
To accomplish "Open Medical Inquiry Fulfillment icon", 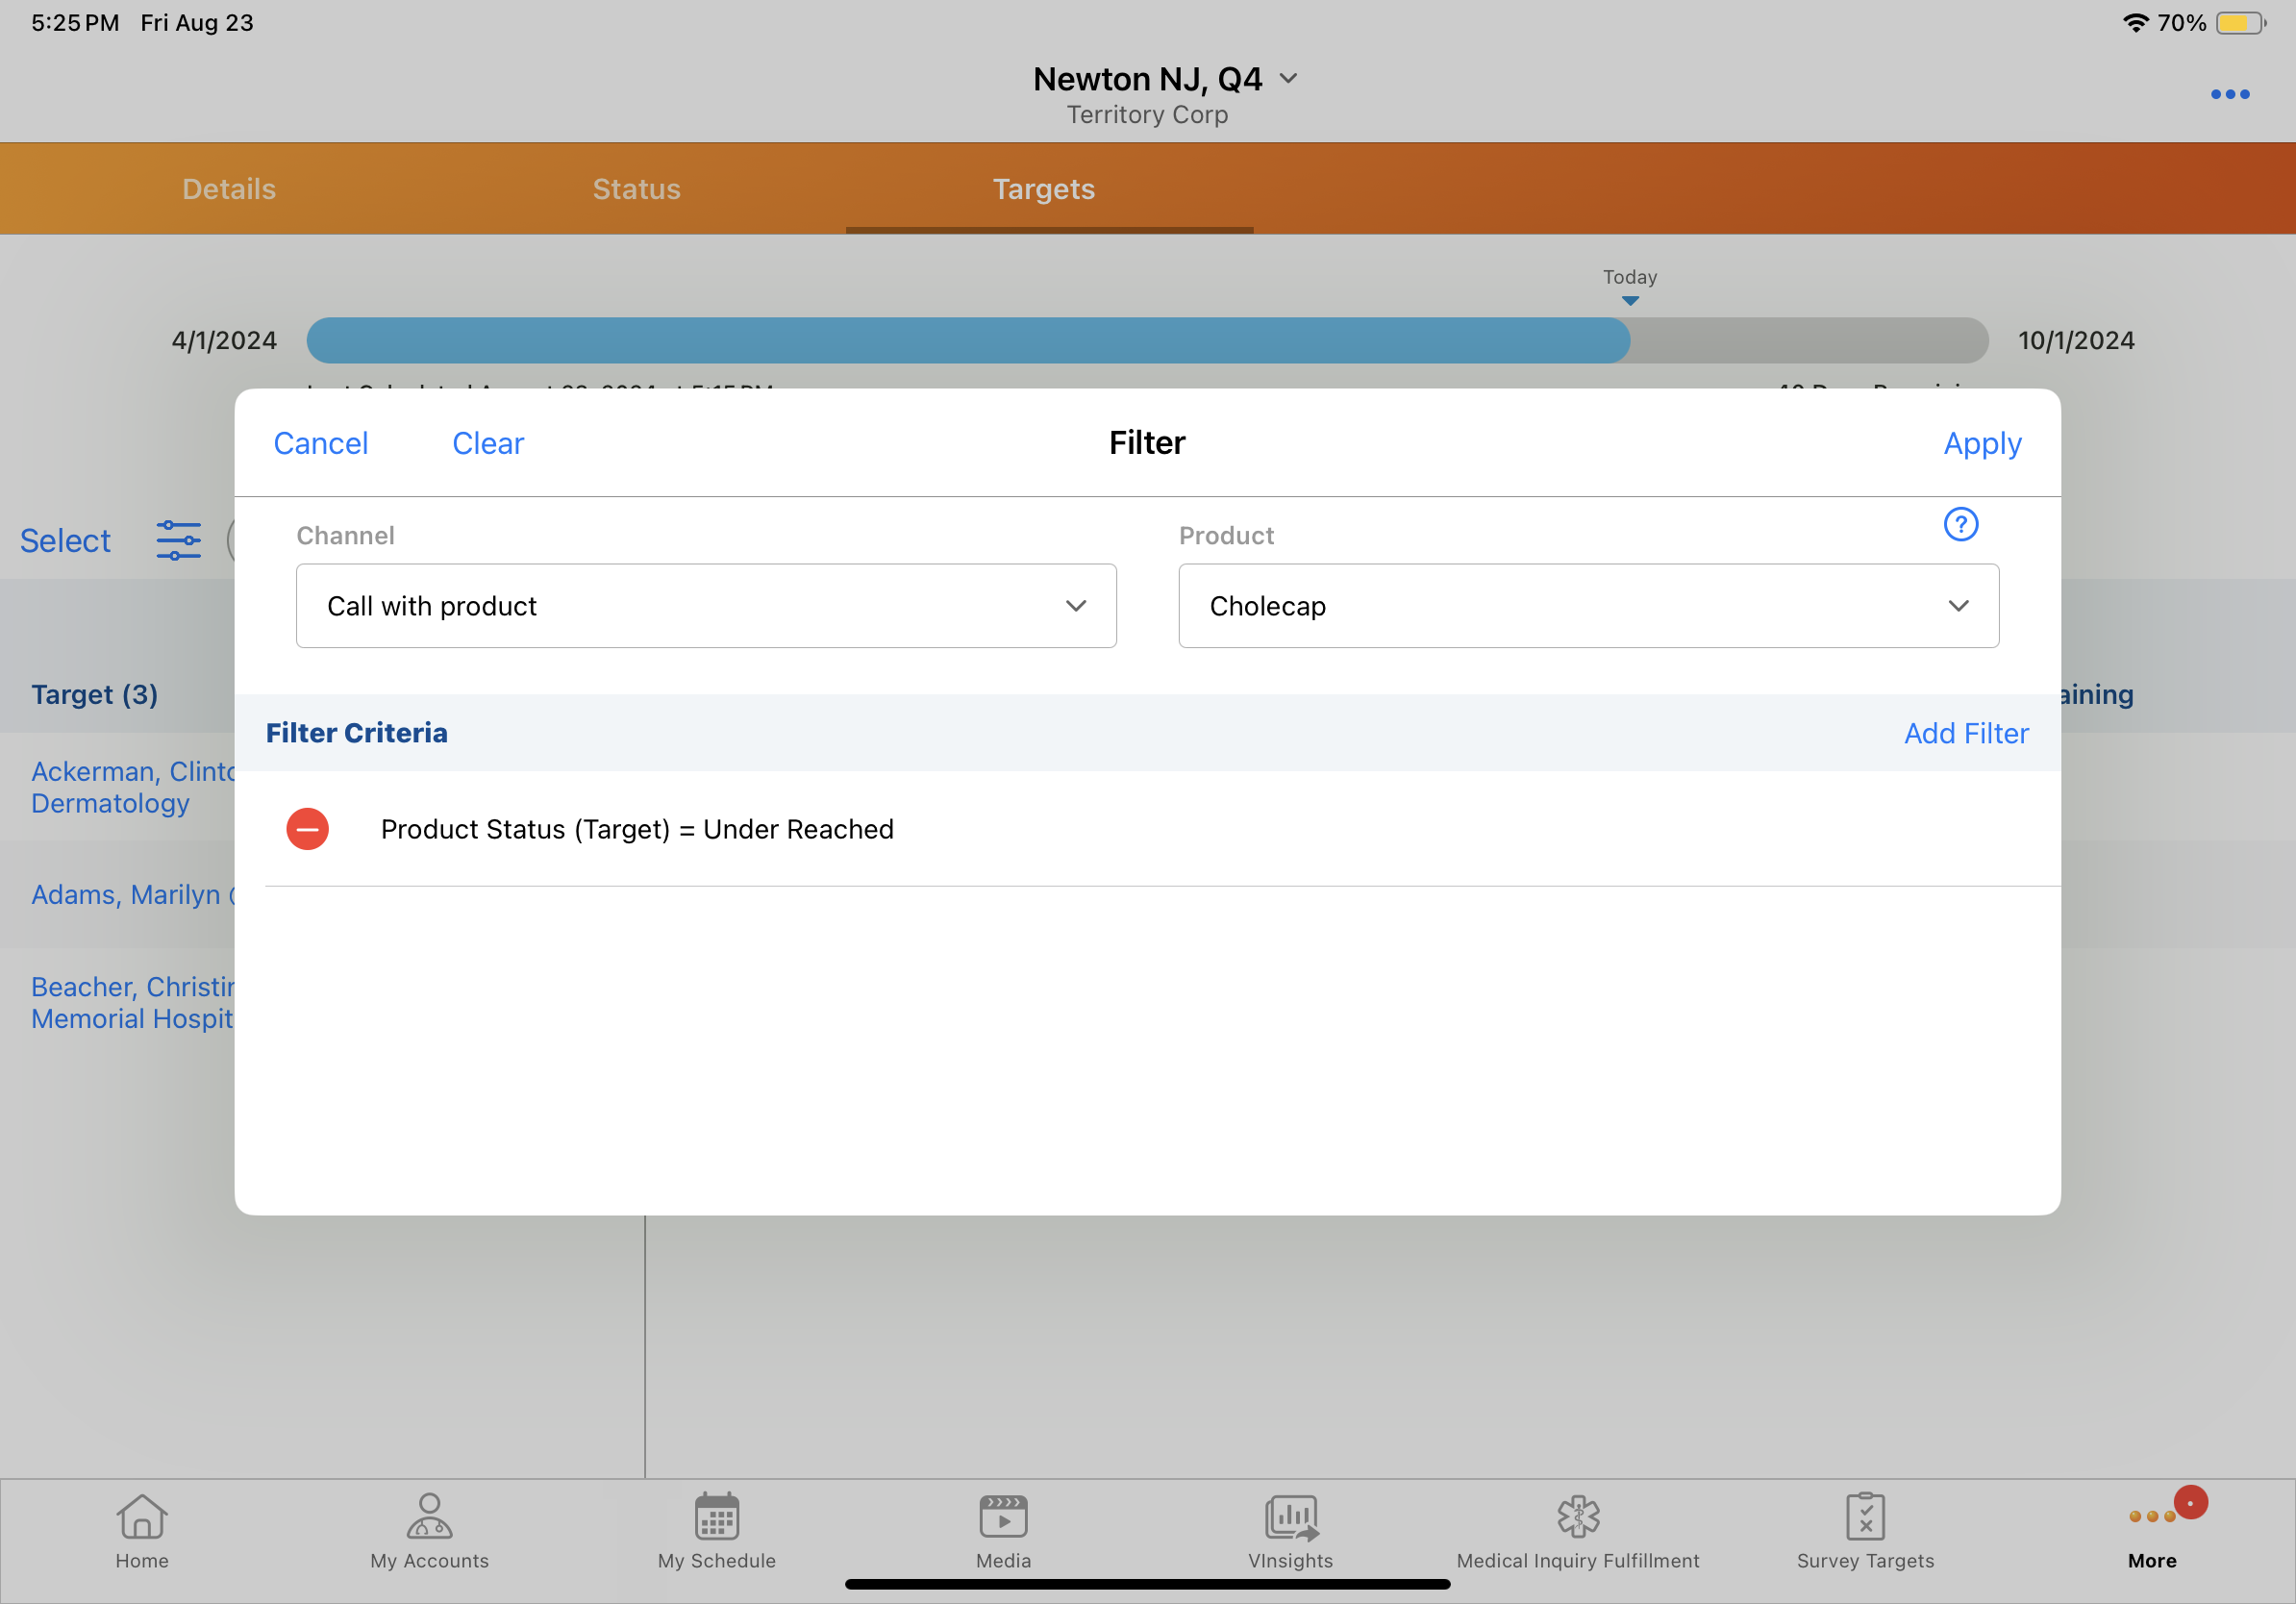I will coord(1577,1518).
